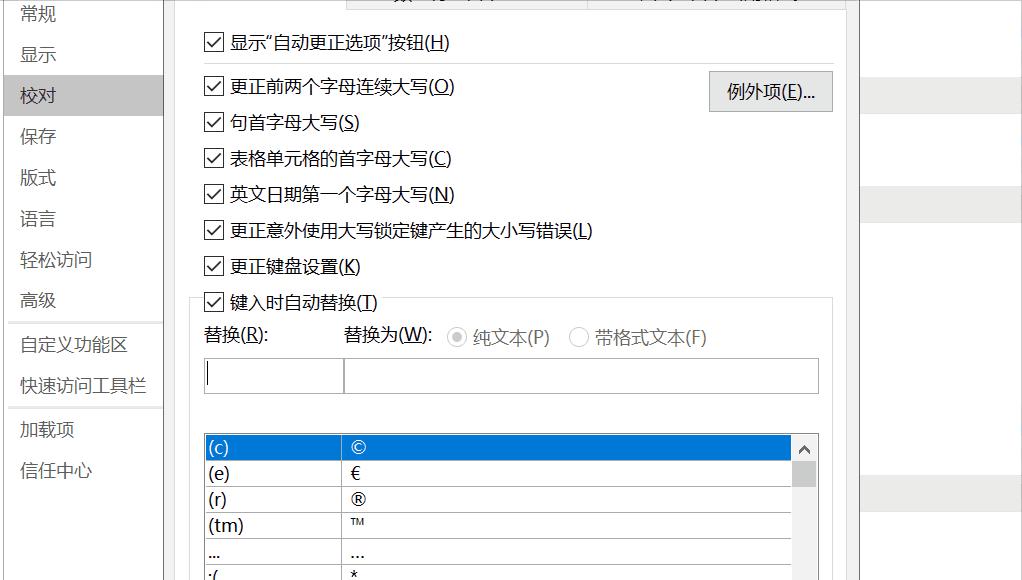Image resolution: width=1022 pixels, height=580 pixels.
Task: Click the 替换为 input field
Action: coord(580,375)
